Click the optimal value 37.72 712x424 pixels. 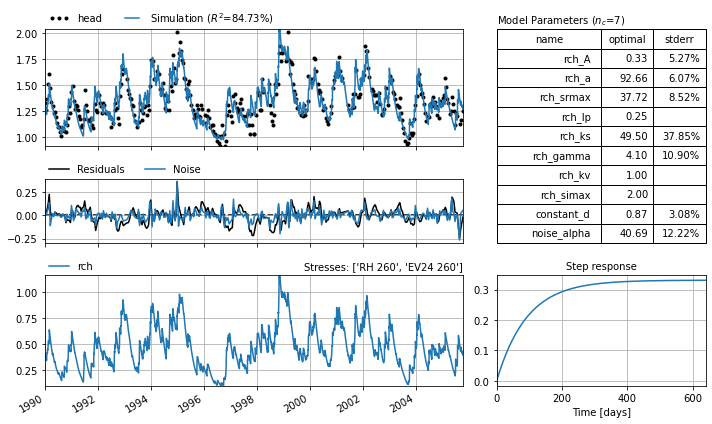tap(633, 97)
